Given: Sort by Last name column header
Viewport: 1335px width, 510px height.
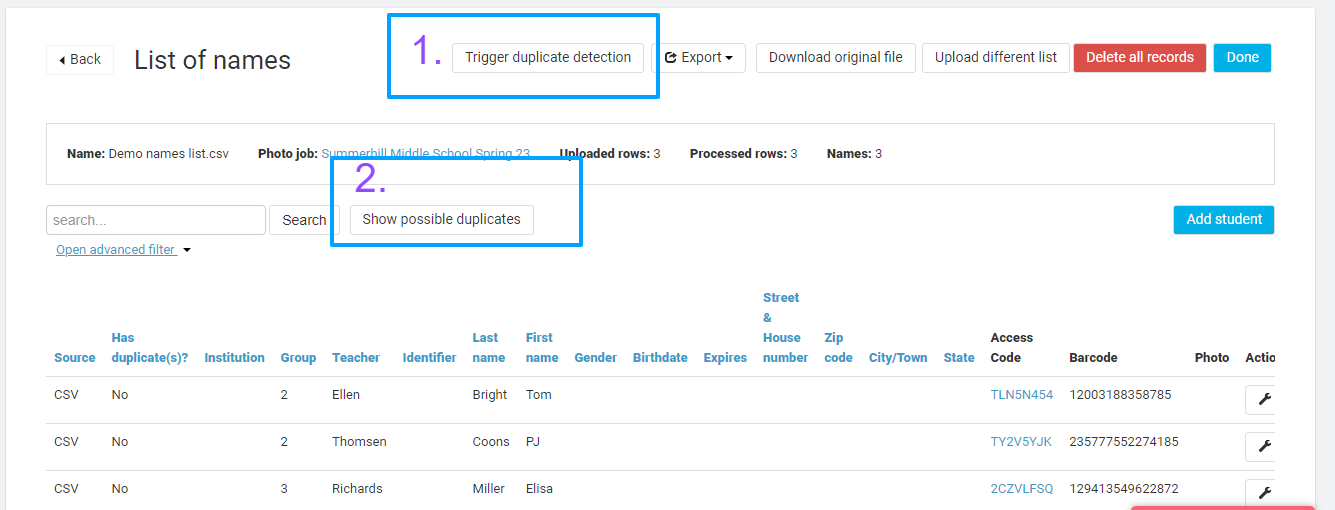Looking at the screenshot, I should click(x=489, y=348).
